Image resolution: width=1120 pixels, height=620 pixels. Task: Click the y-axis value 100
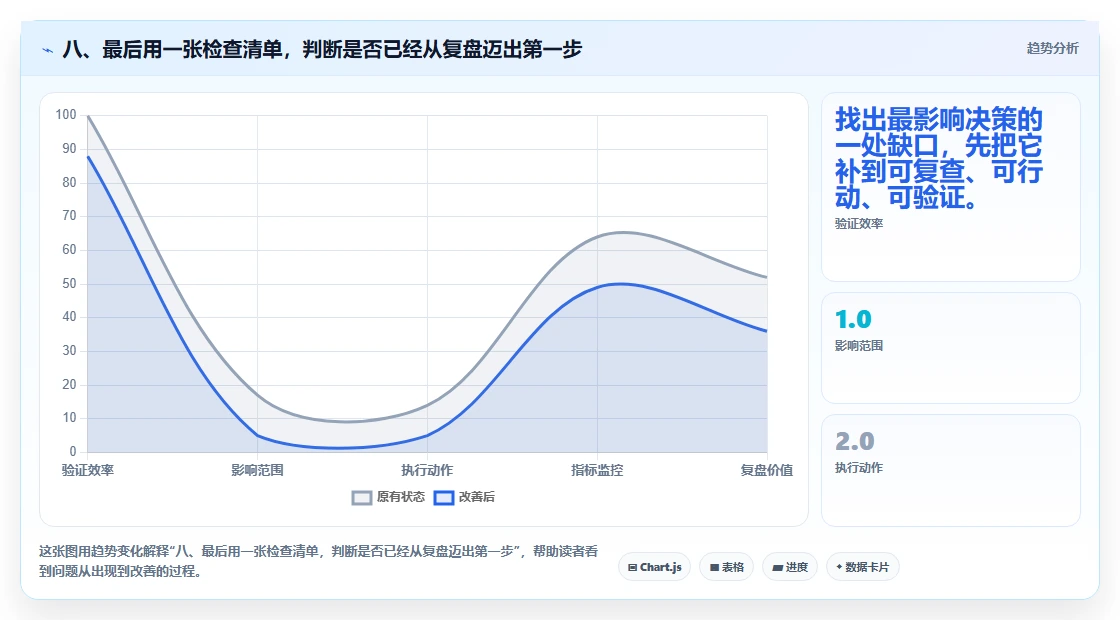[66, 114]
